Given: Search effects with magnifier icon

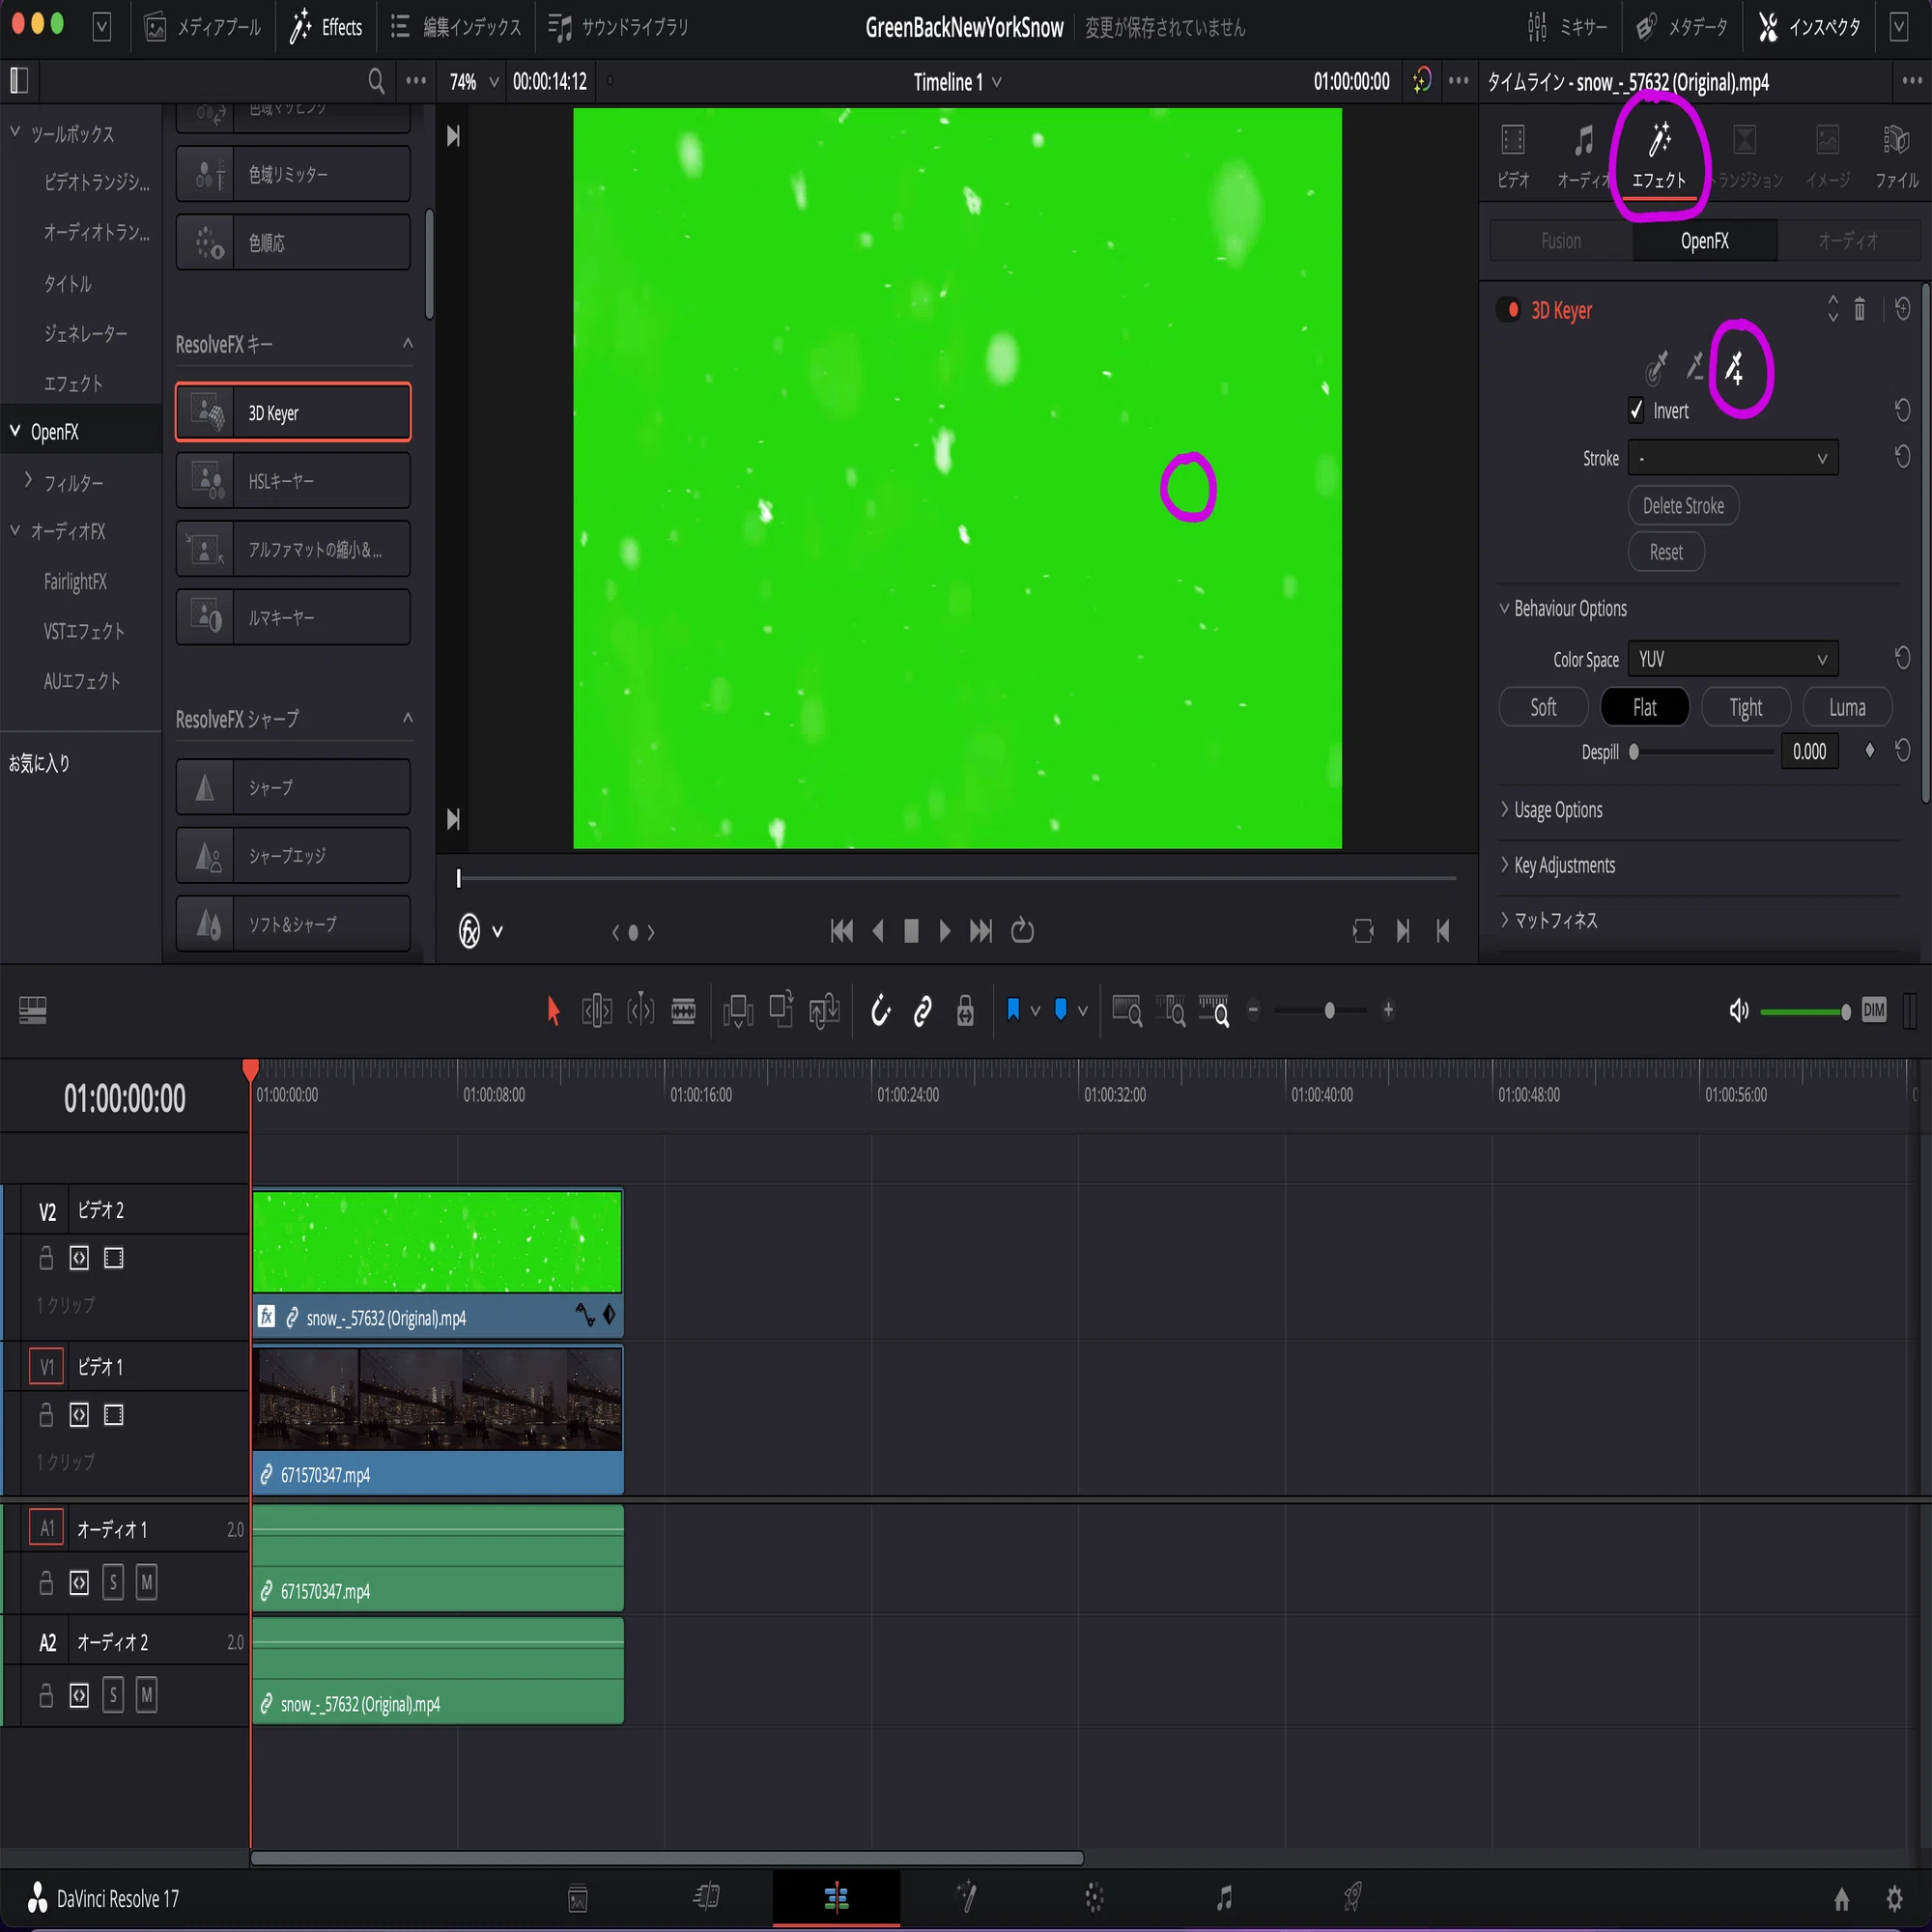Looking at the screenshot, I should [376, 81].
